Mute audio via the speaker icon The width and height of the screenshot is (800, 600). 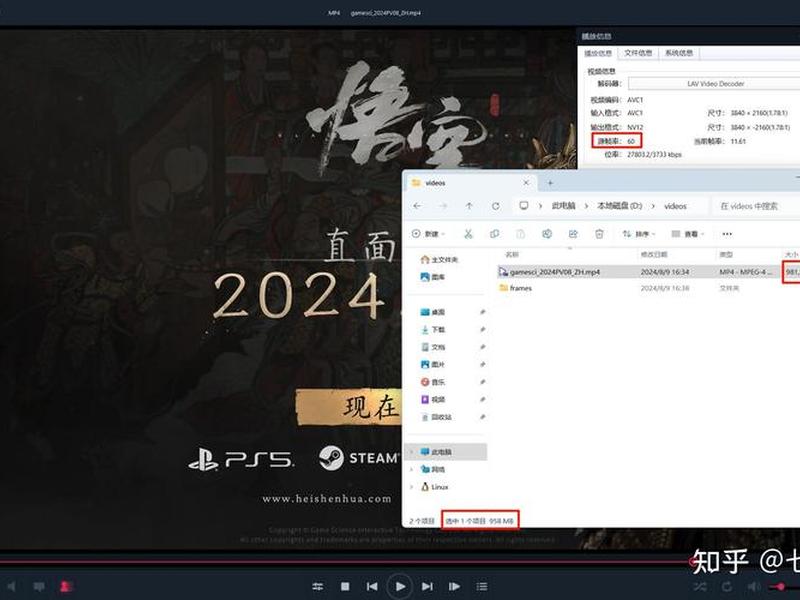[753, 587]
